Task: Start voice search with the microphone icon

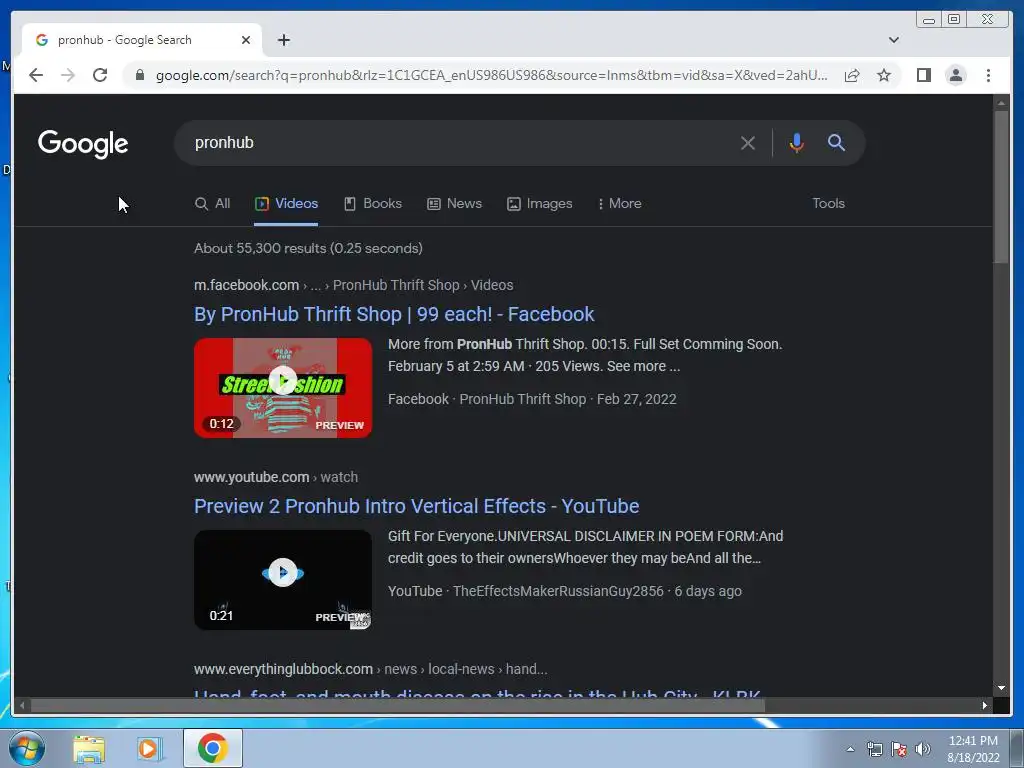Action: (796, 142)
